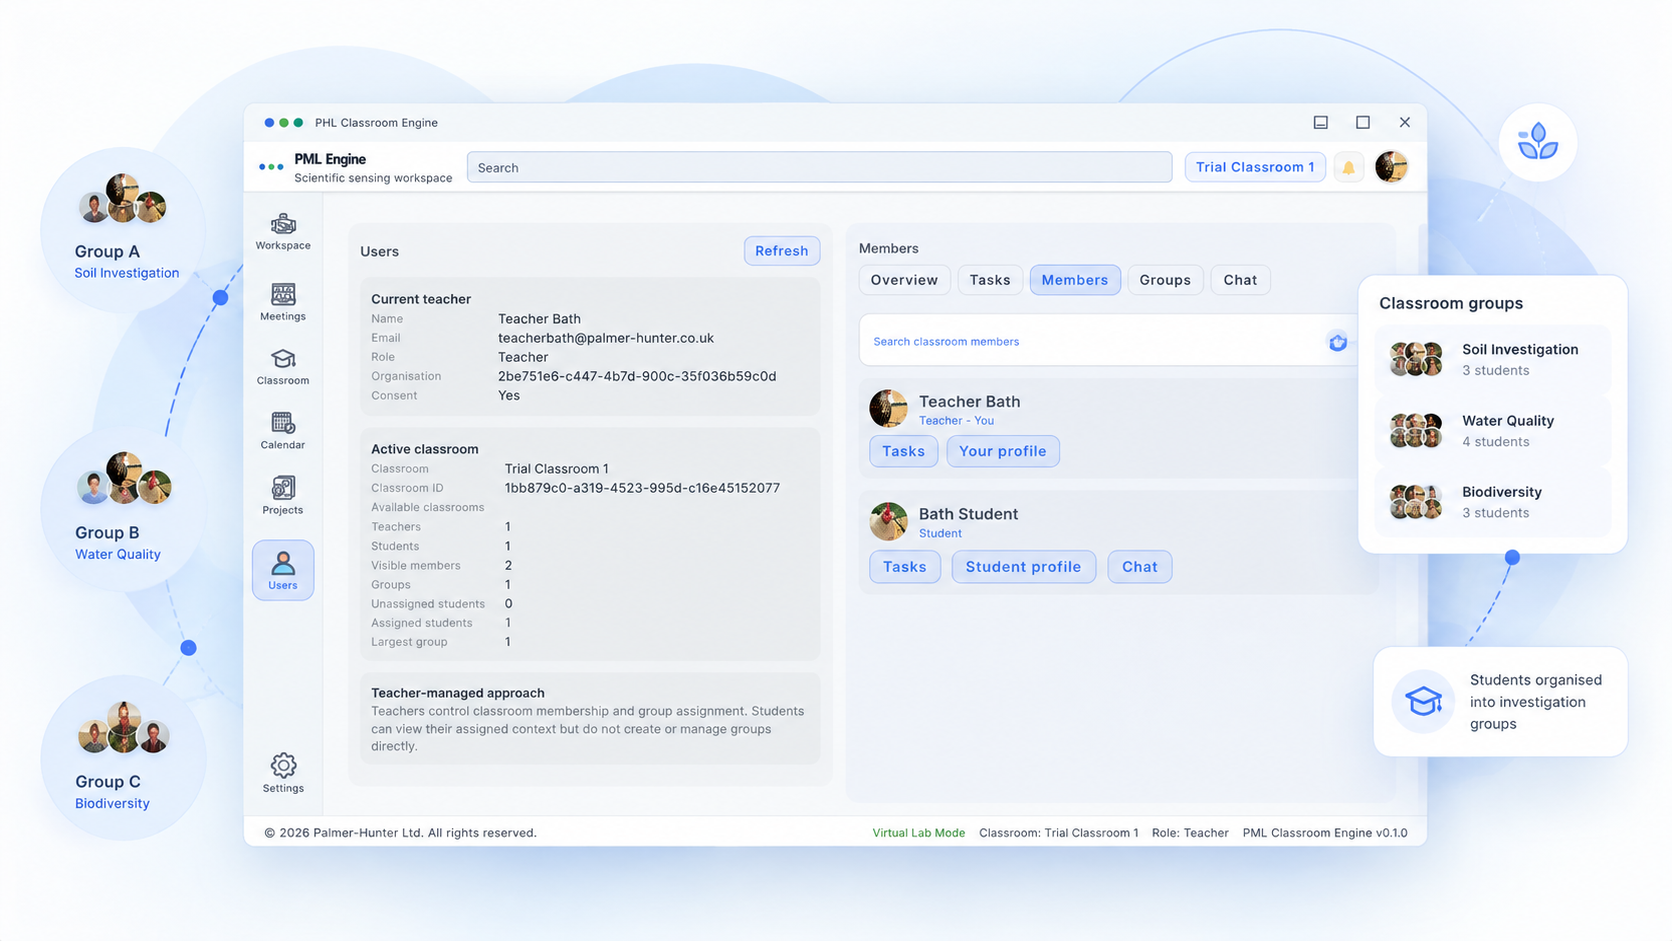This screenshot has width=1672, height=941.
Task: Focus the top Search field
Action: pyautogui.click(x=819, y=167)
